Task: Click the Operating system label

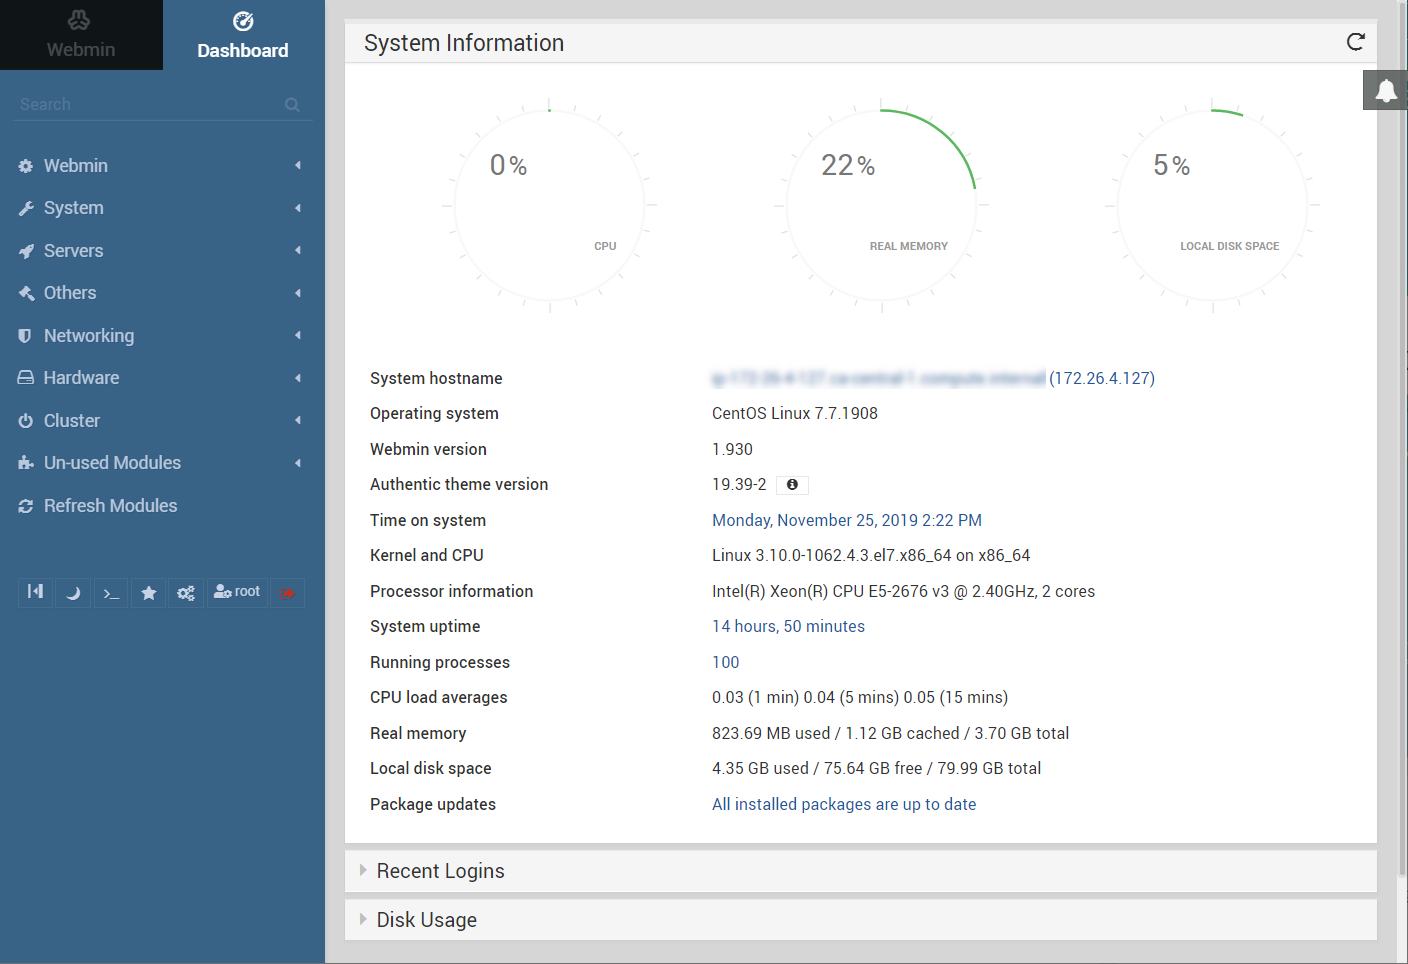Action: 434,414
